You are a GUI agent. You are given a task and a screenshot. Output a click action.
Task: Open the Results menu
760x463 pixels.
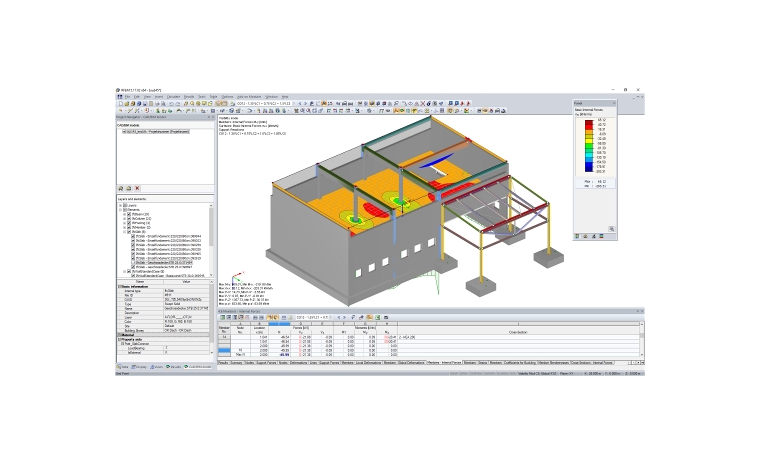click(x=189, y=97)
